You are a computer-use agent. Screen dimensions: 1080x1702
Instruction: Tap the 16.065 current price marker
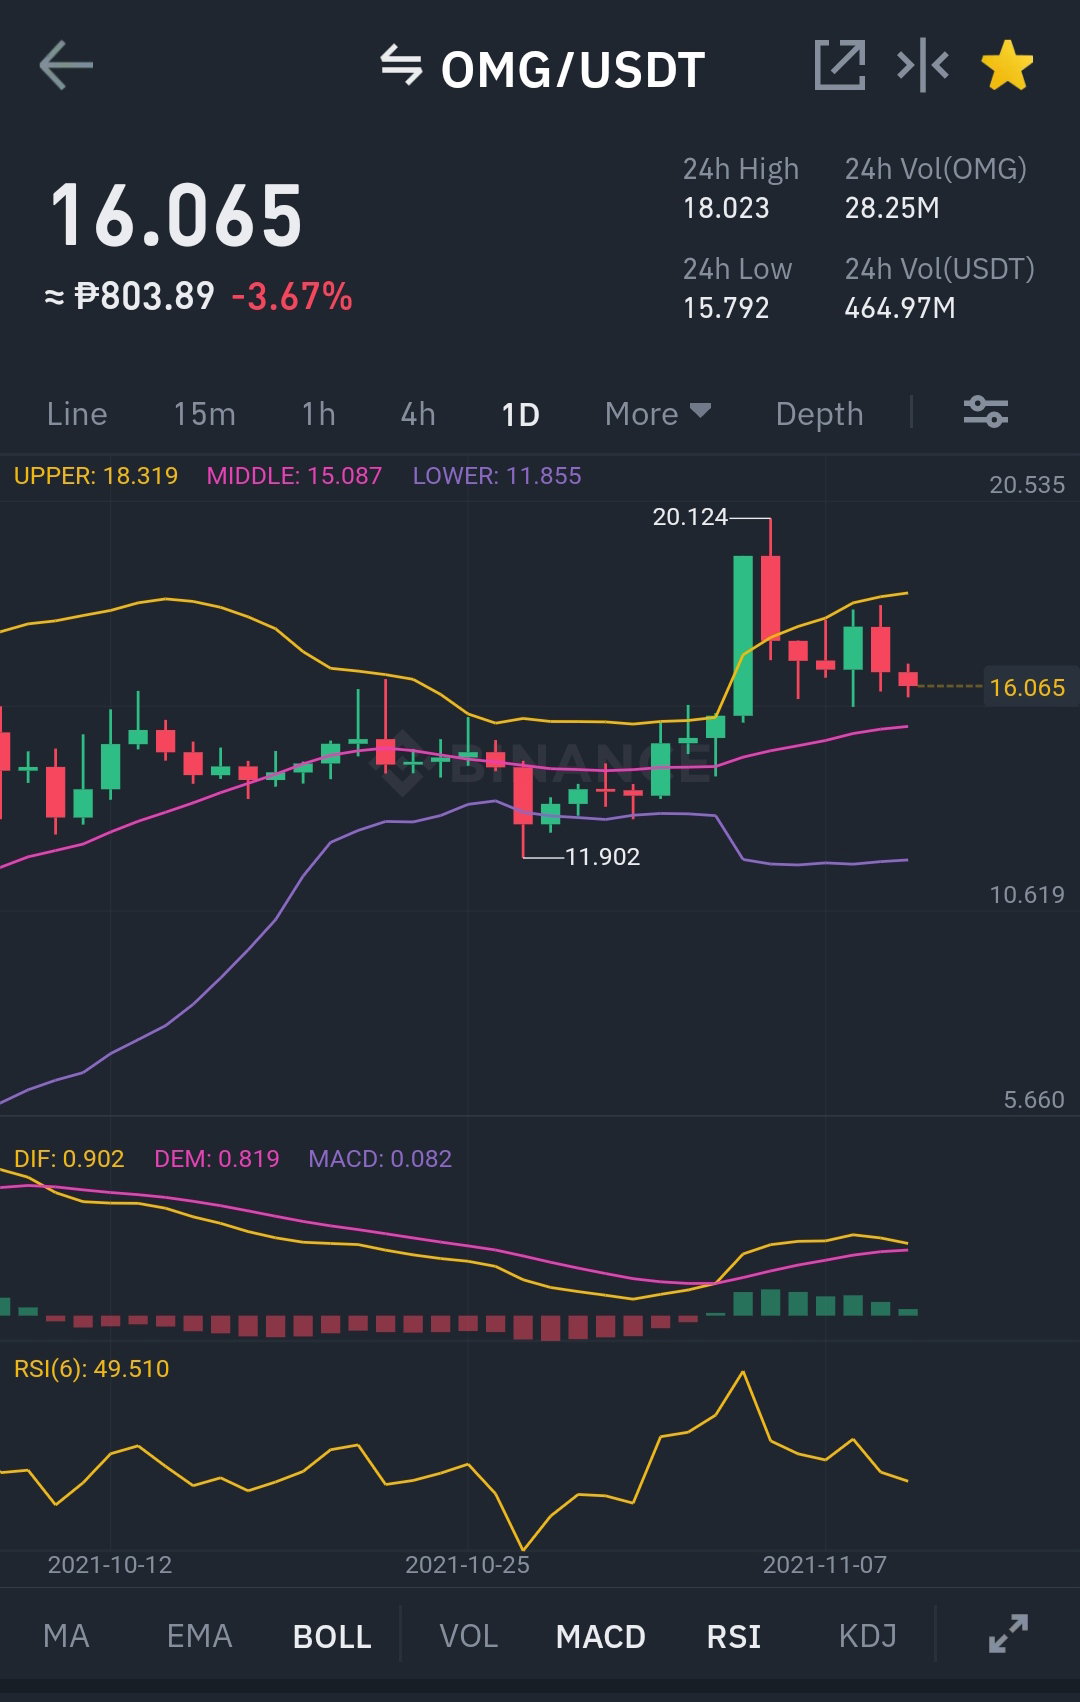click(1028, 687)
